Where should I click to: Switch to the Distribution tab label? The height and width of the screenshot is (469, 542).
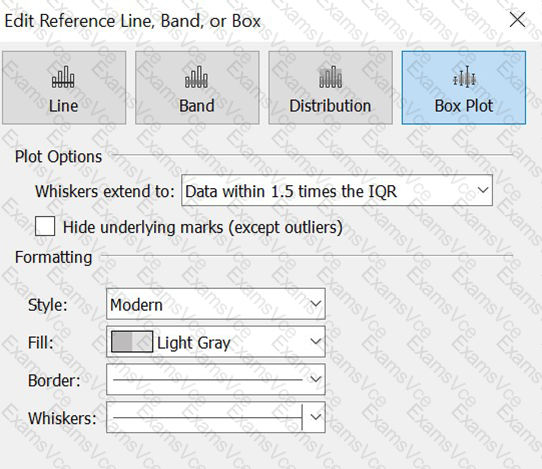(330, 106)
